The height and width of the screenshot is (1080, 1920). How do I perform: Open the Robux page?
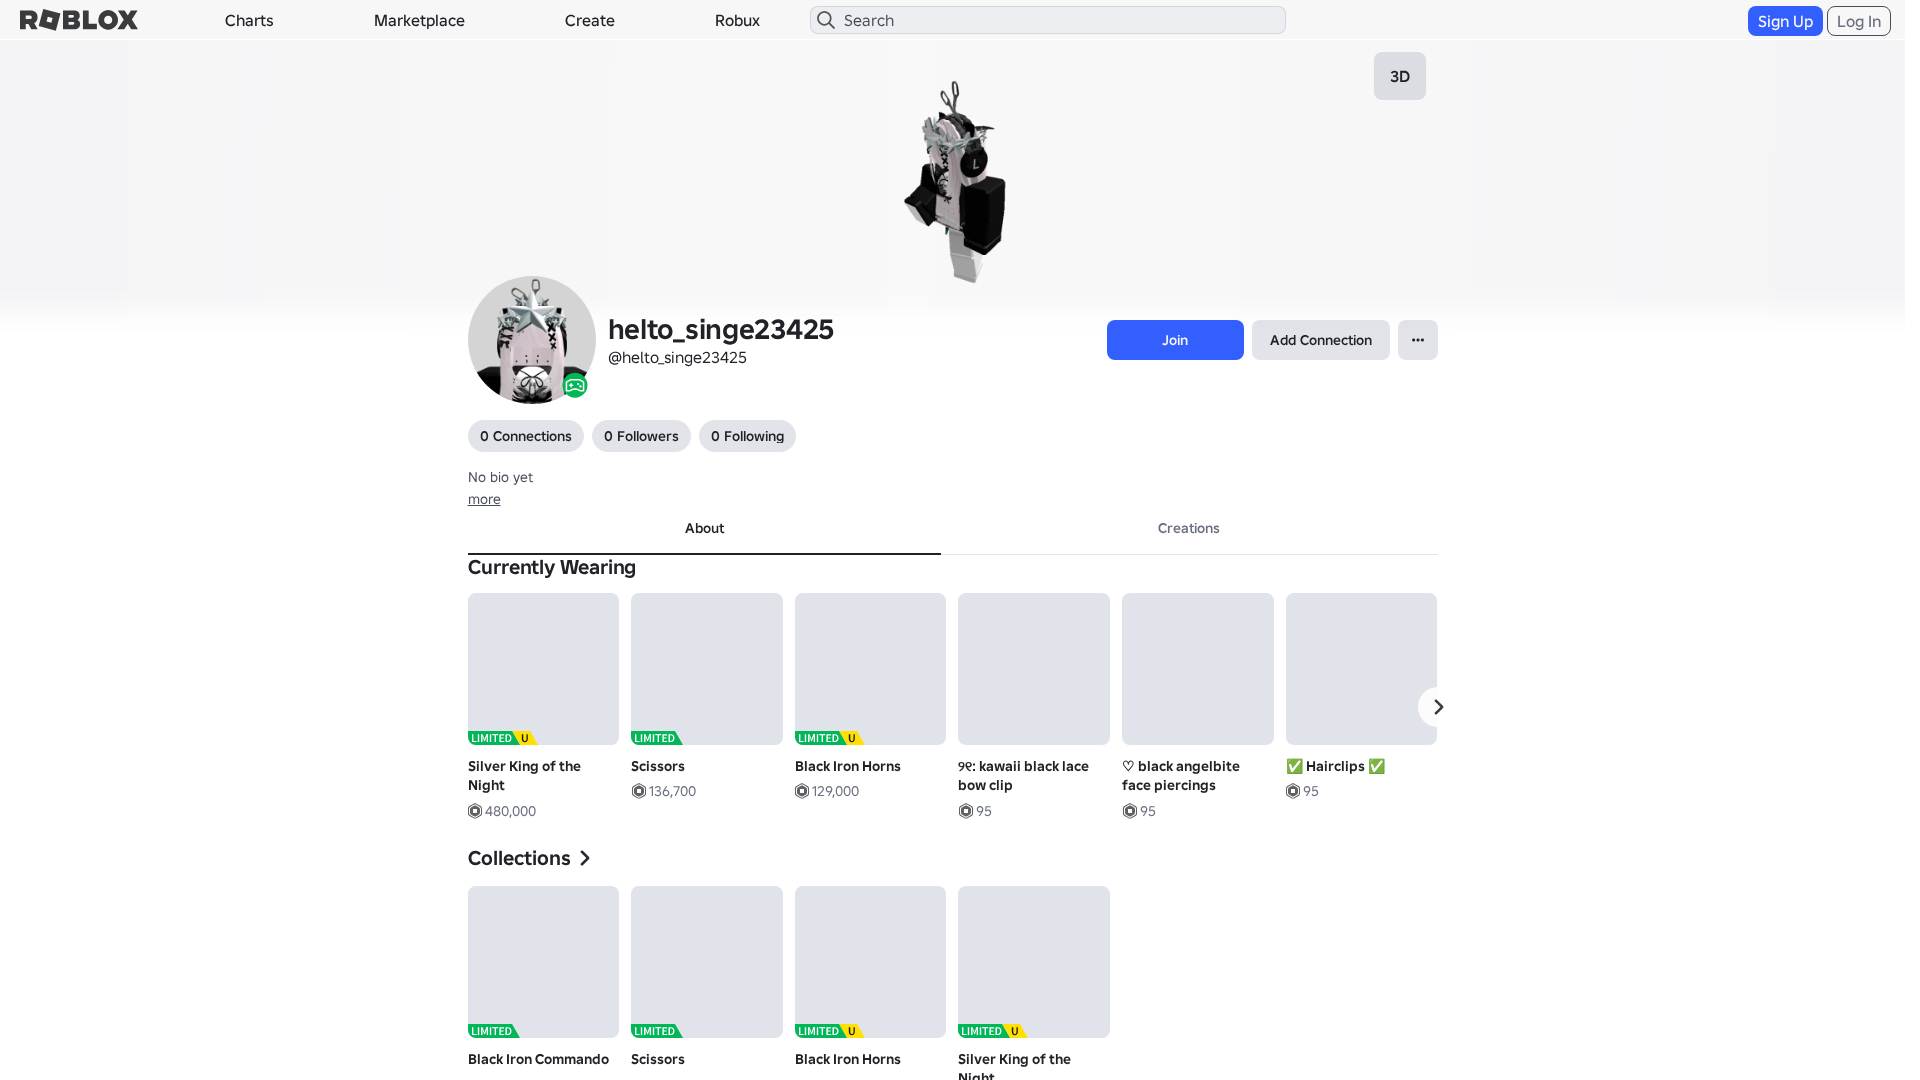737,20
